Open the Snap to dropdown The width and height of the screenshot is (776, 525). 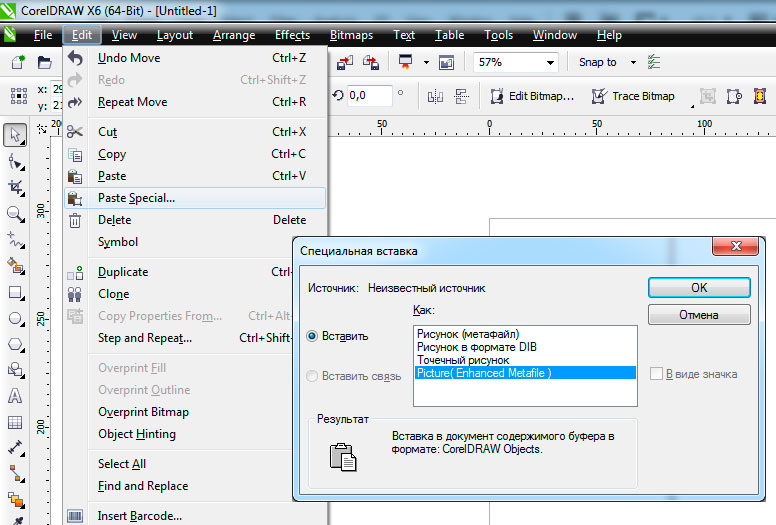tap(633, 62)
